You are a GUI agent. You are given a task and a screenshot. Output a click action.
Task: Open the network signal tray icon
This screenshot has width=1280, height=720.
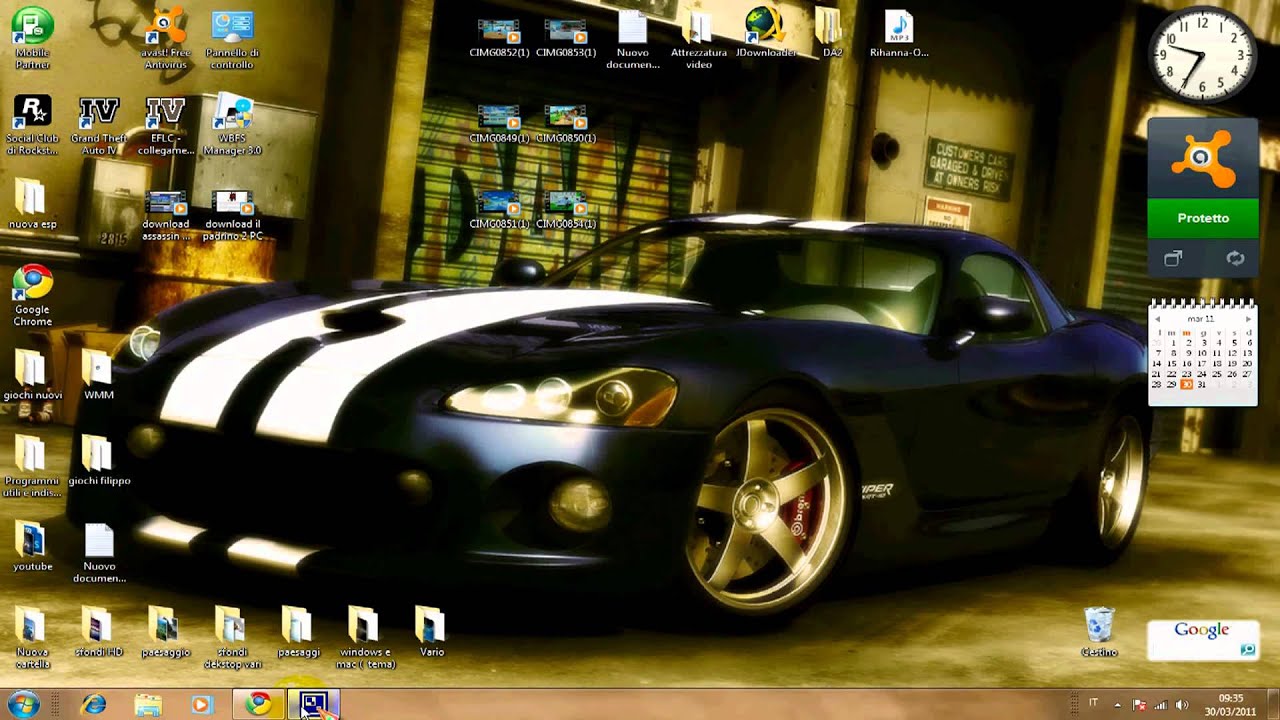point(1161,704)
